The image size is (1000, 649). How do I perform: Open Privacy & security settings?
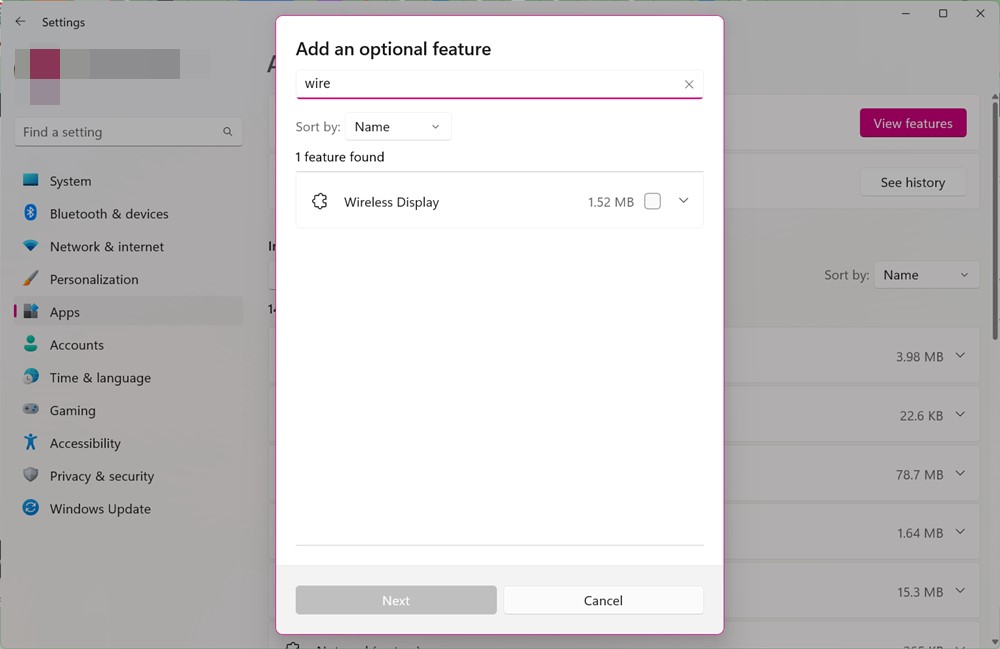102,475
